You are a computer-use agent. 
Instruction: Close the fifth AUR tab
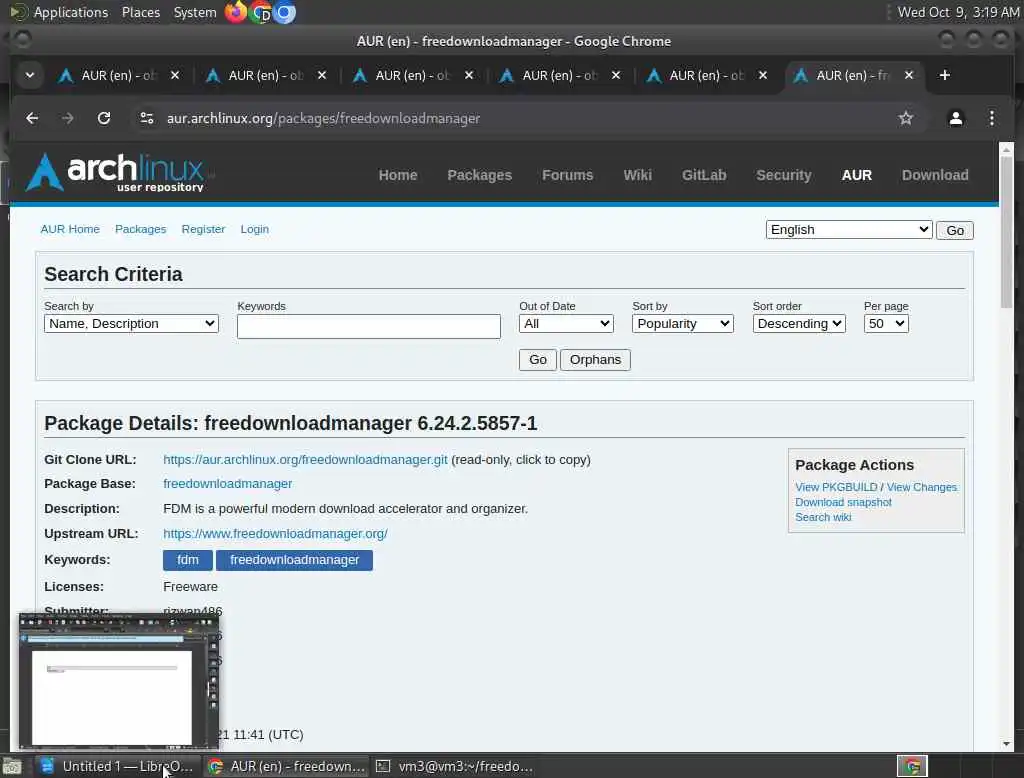point(763,75)
